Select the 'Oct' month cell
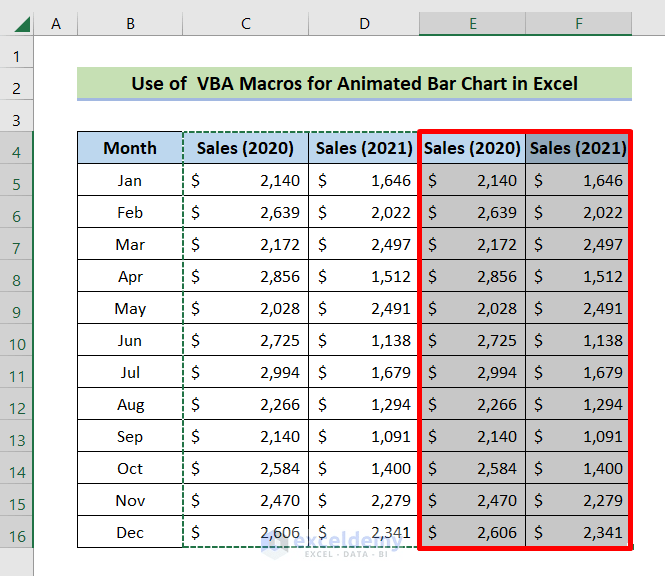The width and height of the screenshot is (665, 576). (130, 468)
